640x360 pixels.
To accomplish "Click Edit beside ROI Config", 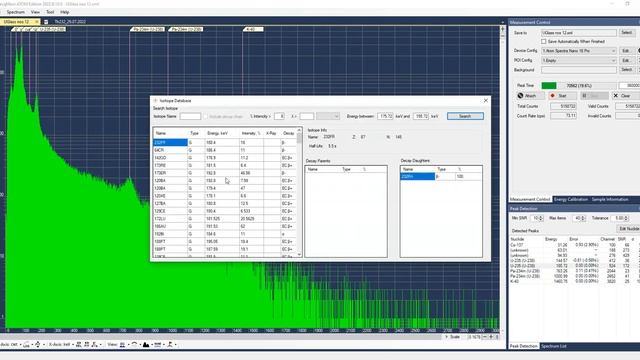I will [x=626, y=60].
